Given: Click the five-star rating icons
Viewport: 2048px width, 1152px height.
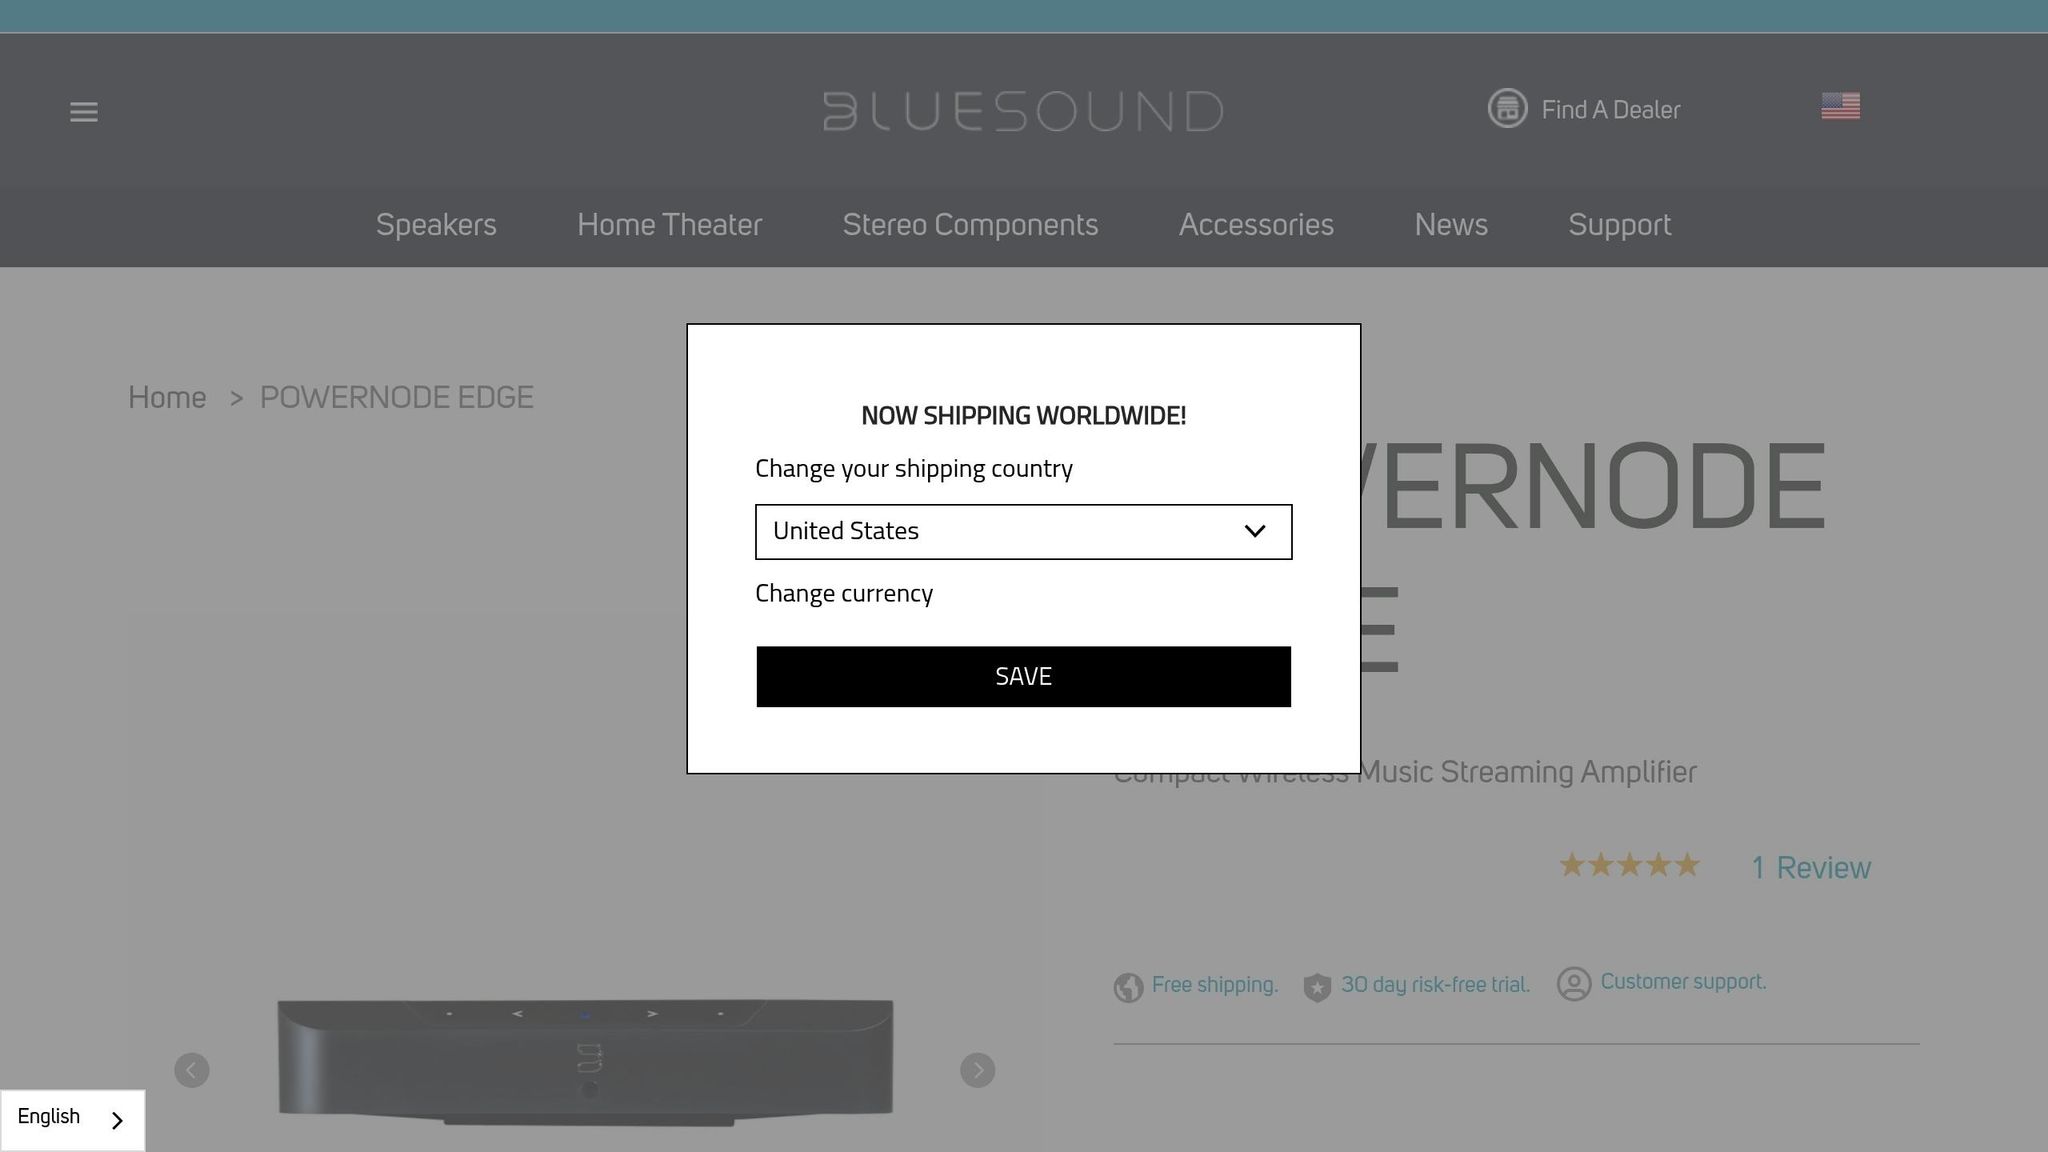Looking at the screenshot, I should tap(1629, 865).
